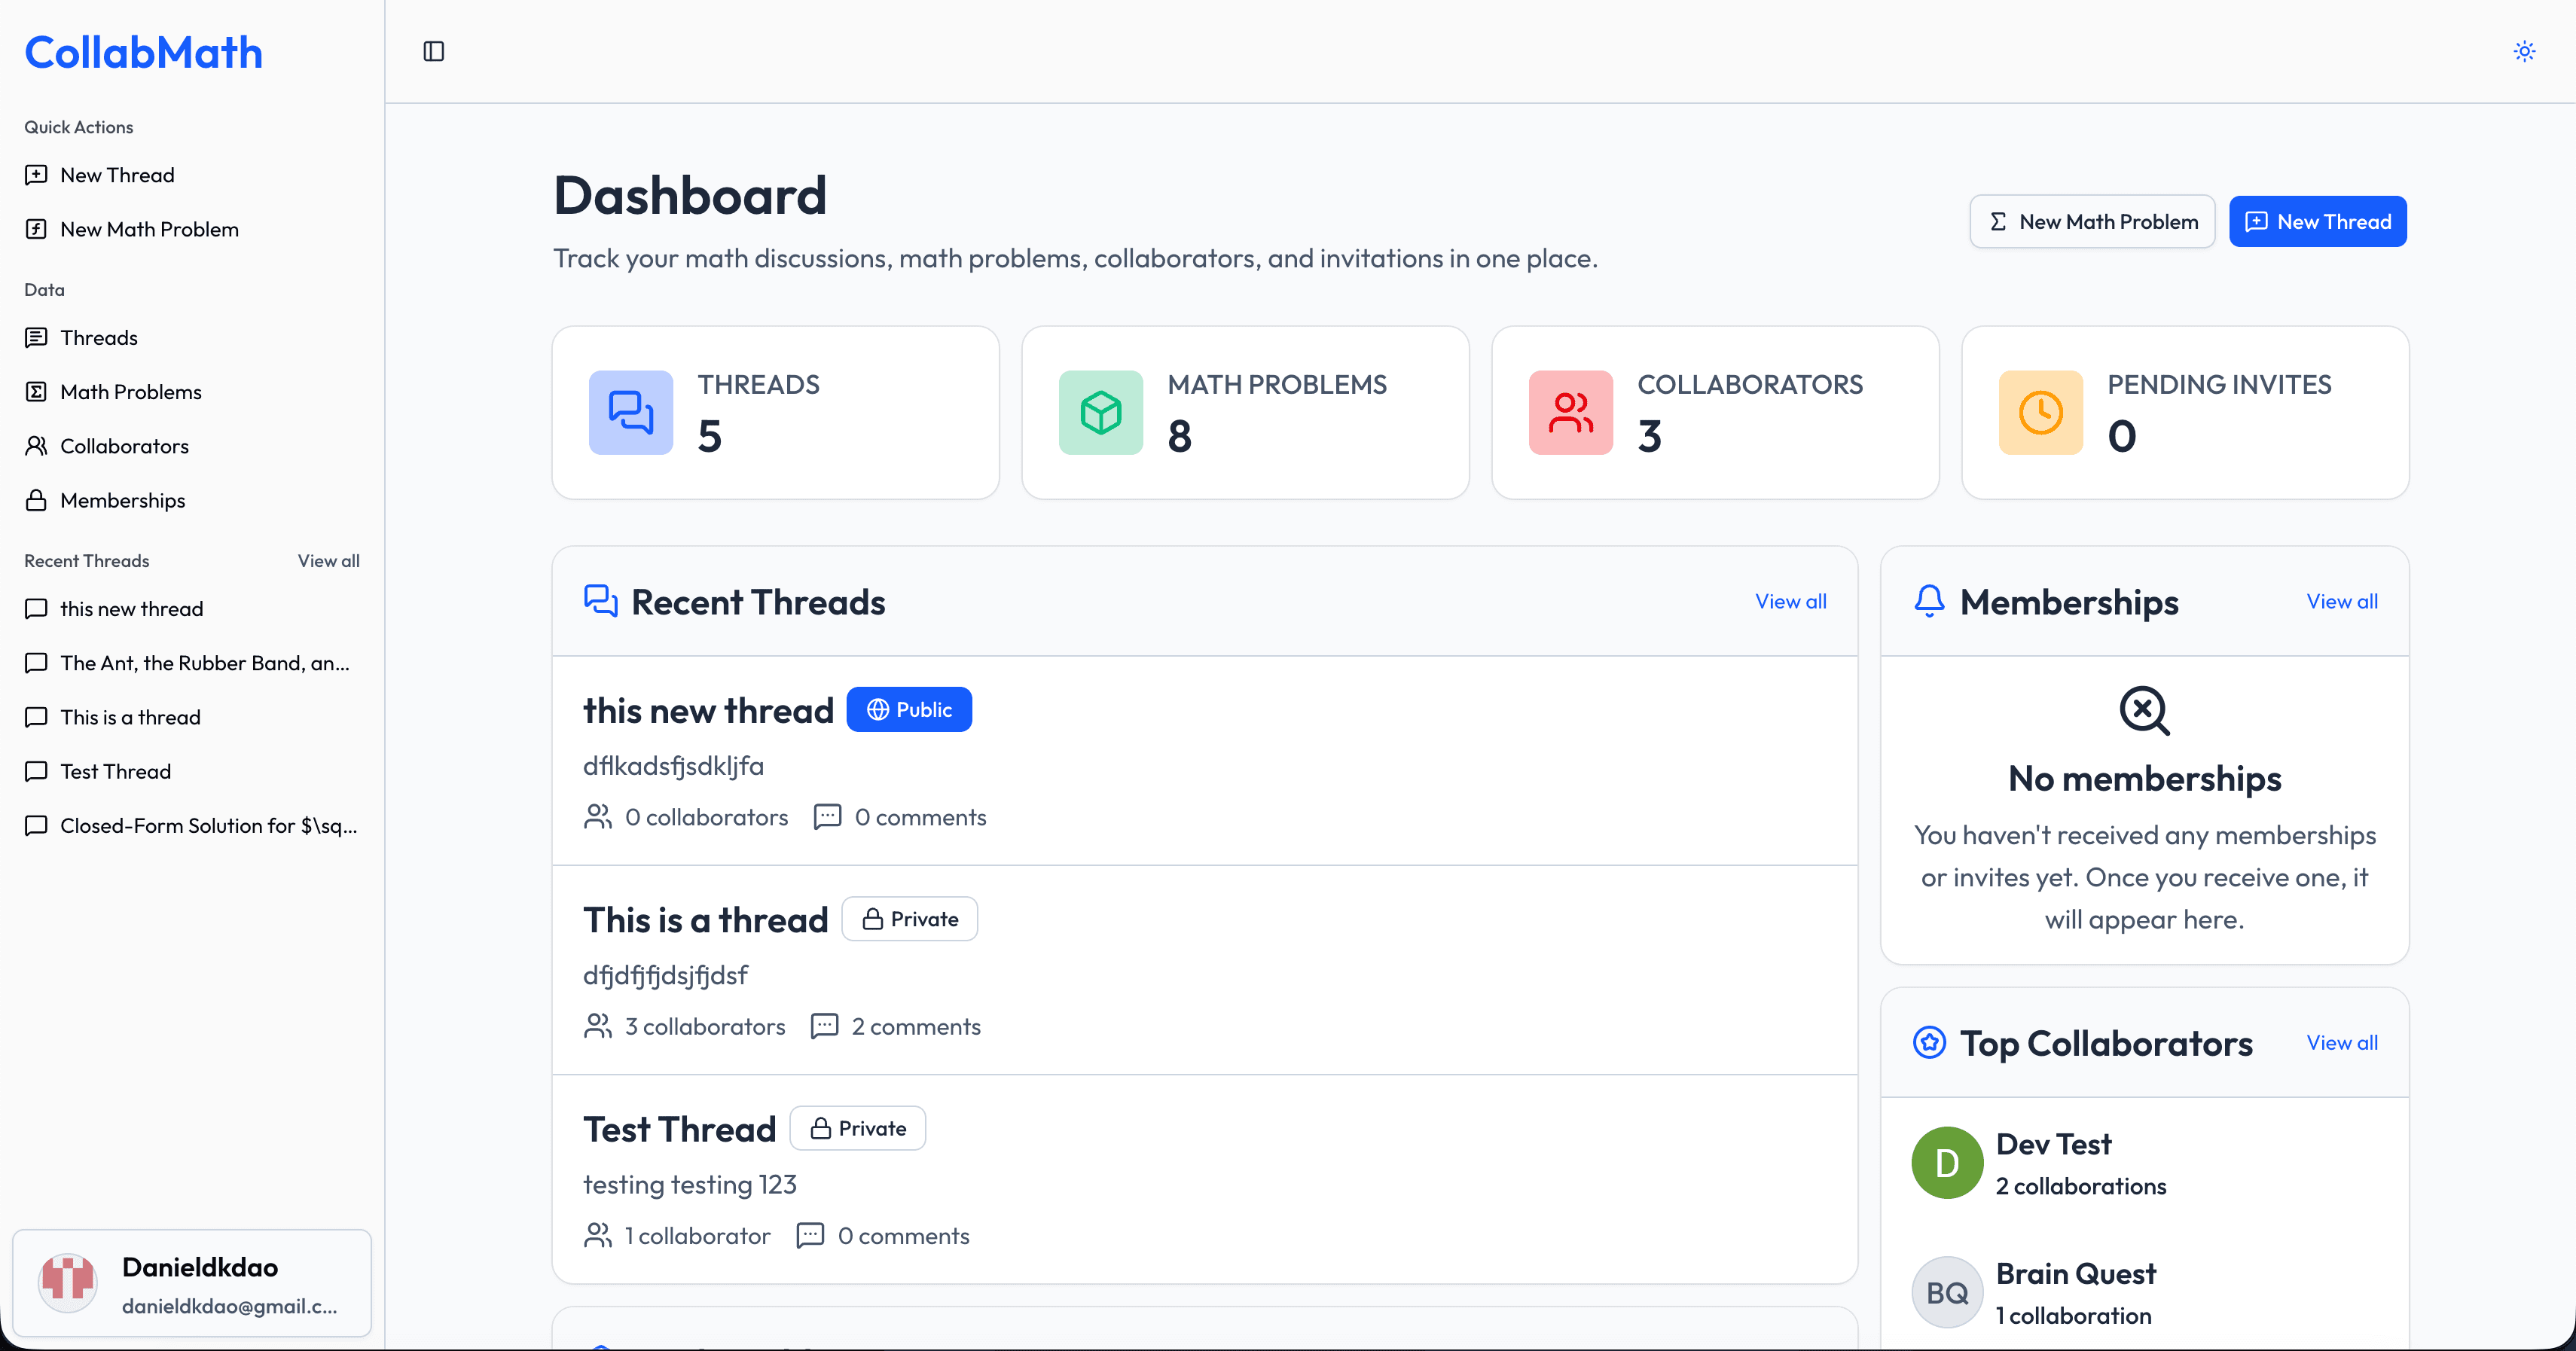Viewport: 2576px width, 1351px height.
Task: Click the Collaborators count 3
Action: tap(1650, 436)
